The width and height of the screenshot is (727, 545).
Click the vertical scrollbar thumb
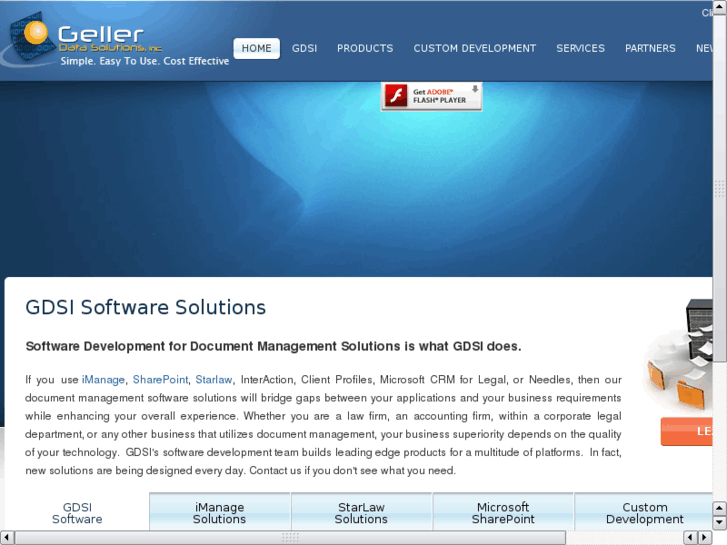[720, 188]
